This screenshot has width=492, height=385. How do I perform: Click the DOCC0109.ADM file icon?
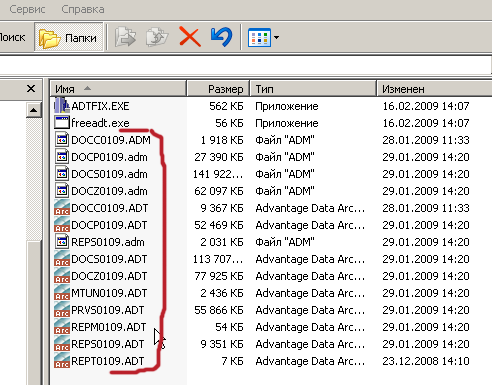(62, 140)
